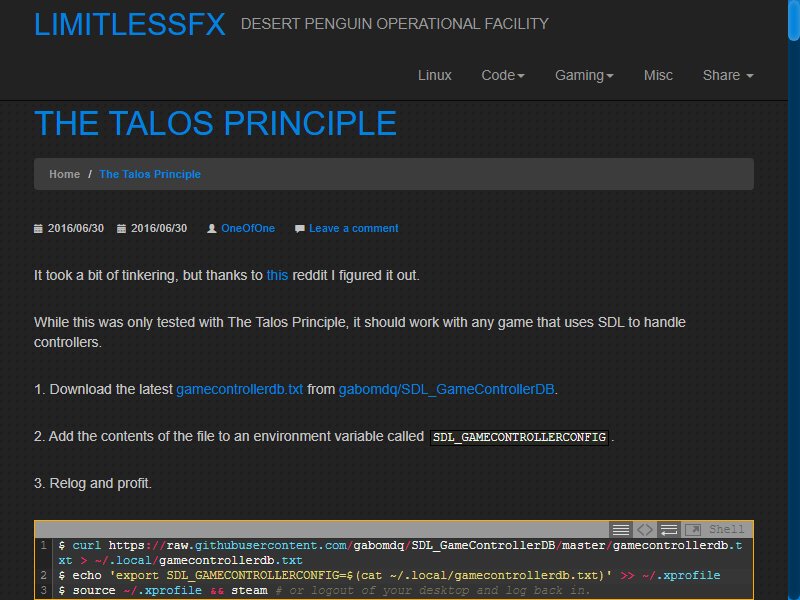Click '3. Relog and profit.' text
Viewport: 800px width, 600px height.
[93, 483]
